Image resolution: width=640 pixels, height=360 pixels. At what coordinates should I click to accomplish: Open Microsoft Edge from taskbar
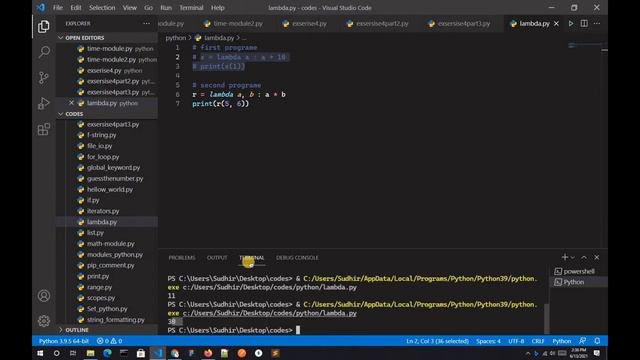(107, 353)
